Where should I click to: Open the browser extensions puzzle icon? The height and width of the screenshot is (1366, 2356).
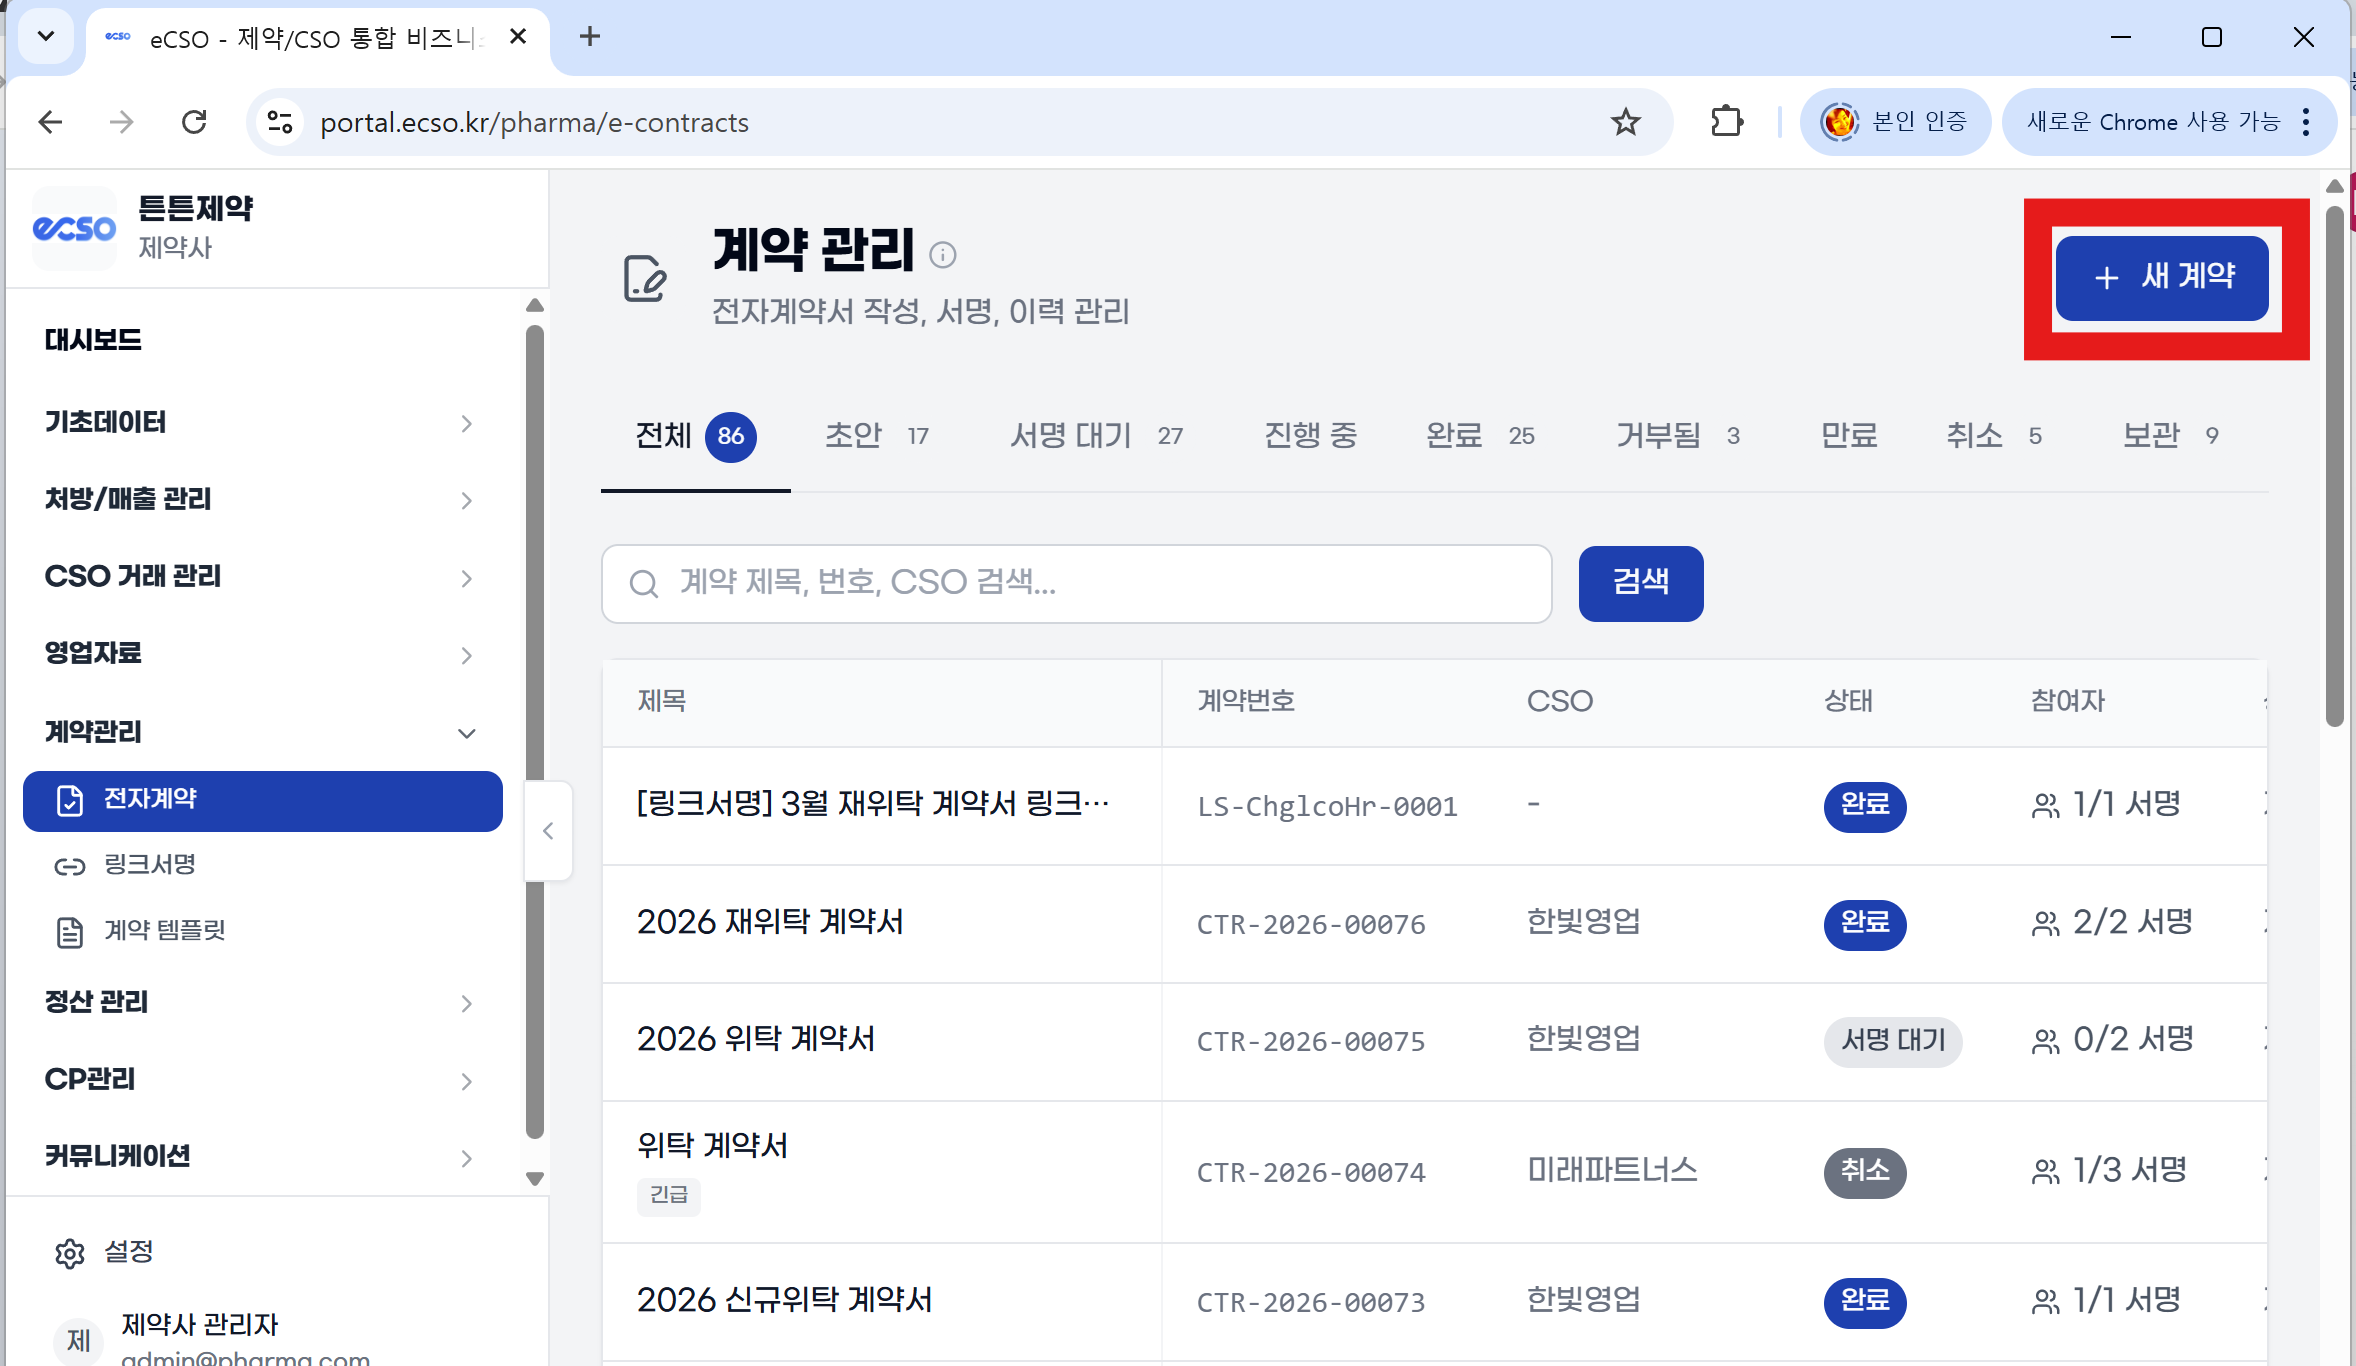(1726, 122)
